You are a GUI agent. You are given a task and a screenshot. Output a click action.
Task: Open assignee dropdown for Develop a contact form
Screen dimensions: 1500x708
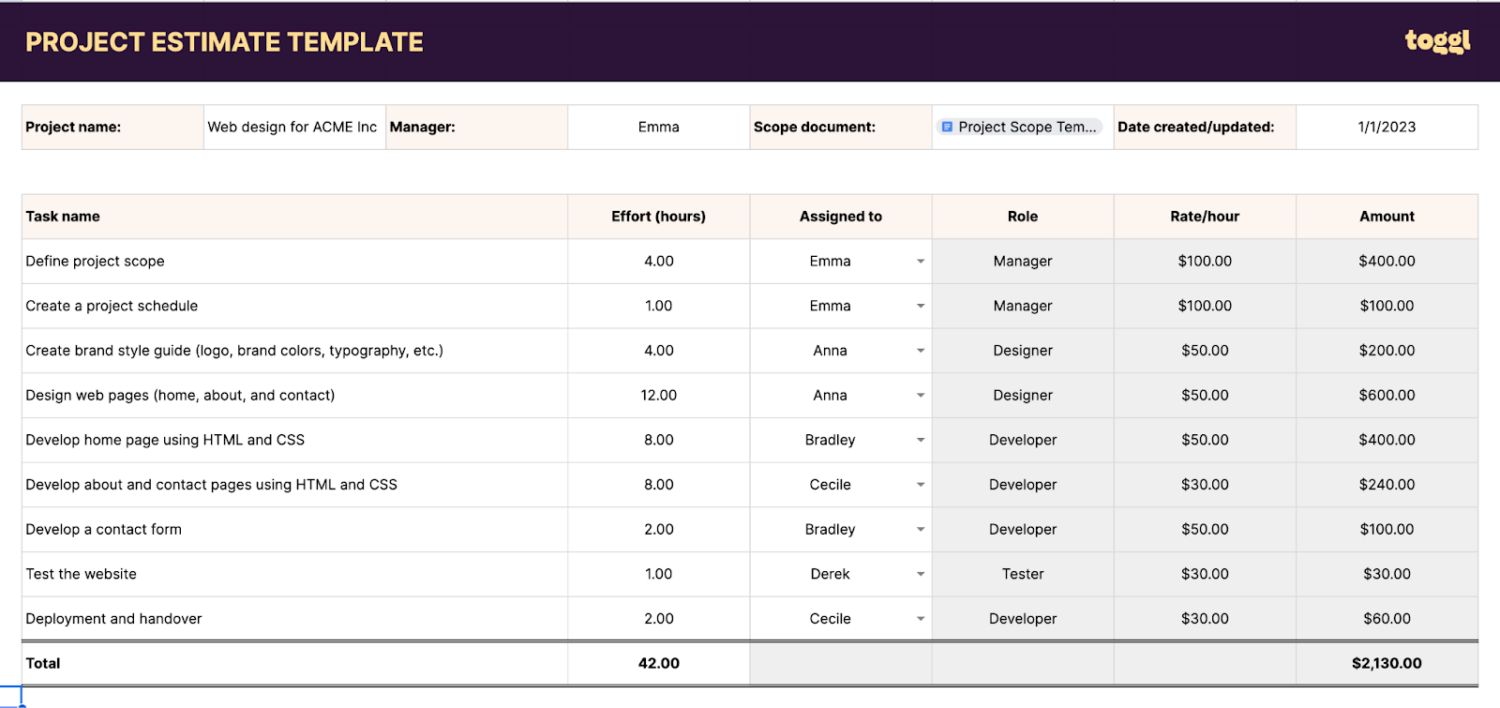920,530
